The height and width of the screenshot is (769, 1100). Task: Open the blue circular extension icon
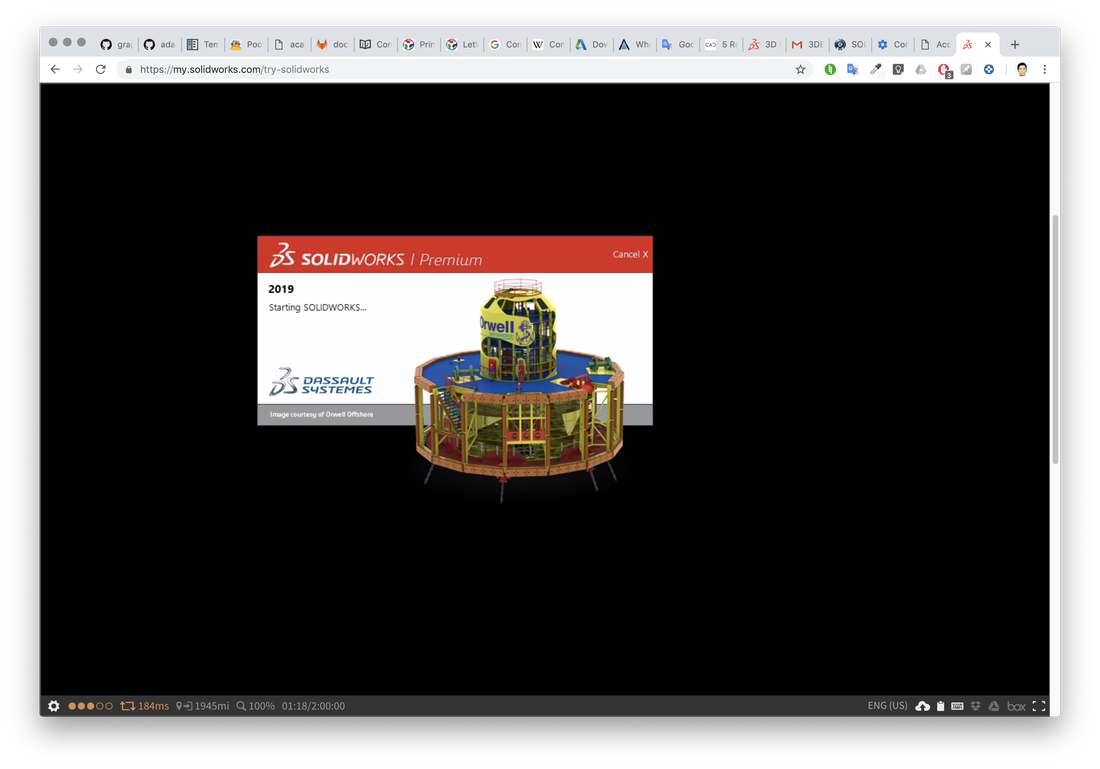(x=988, y=69)
